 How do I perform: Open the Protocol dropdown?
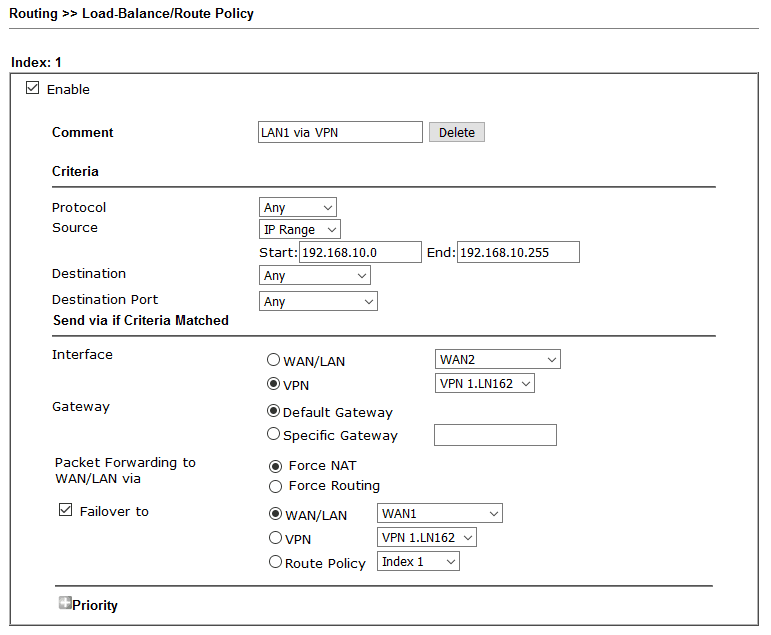tap(298, 208)
